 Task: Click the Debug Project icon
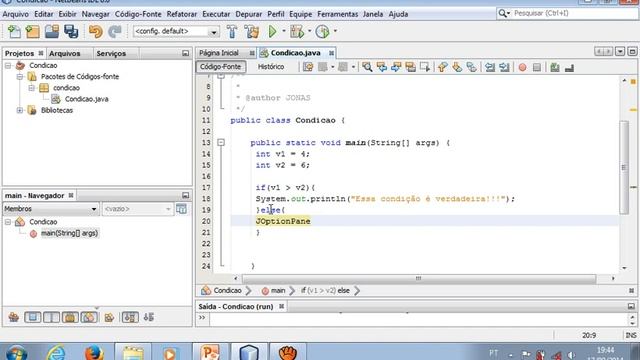click(297, 31)
